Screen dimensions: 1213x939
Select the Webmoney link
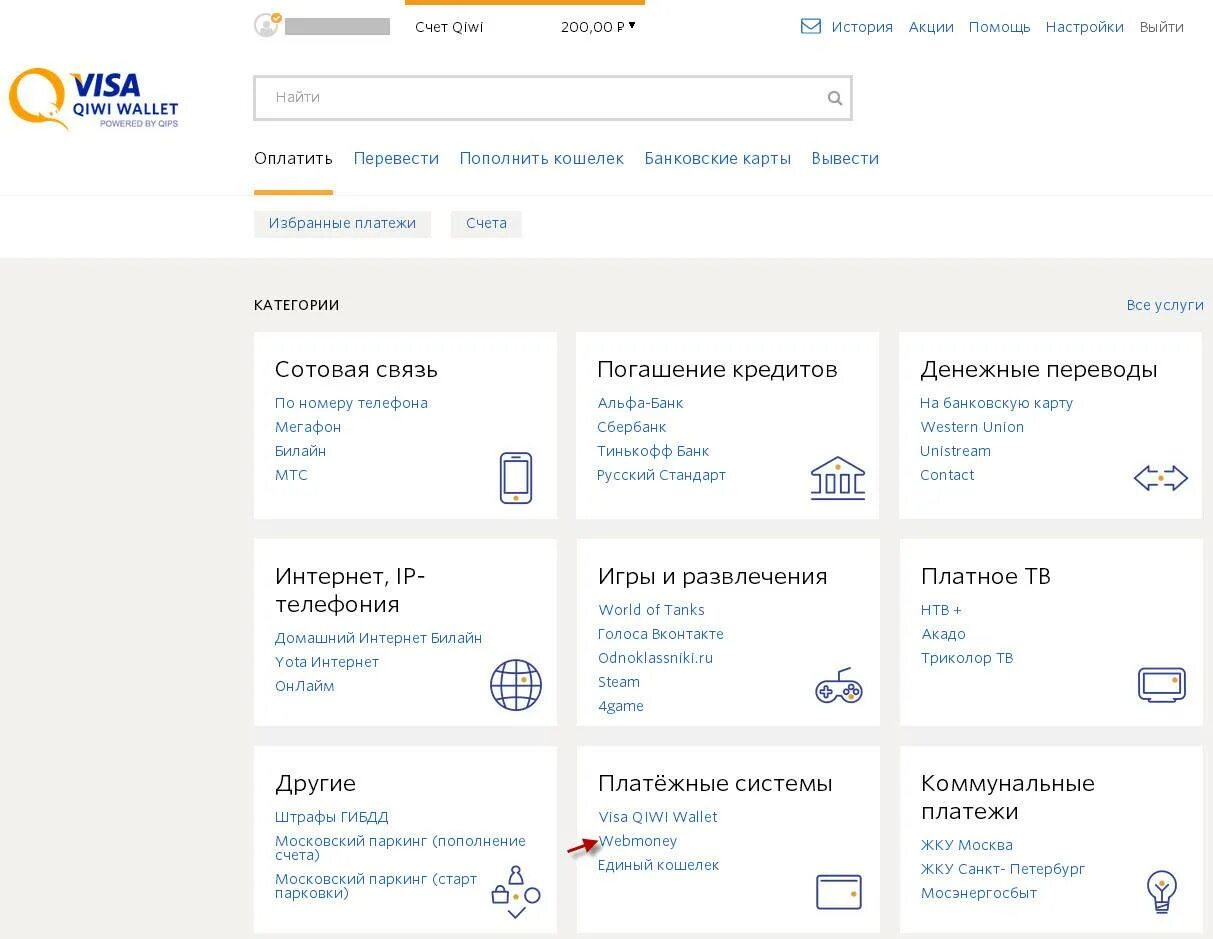coord(638,841)
